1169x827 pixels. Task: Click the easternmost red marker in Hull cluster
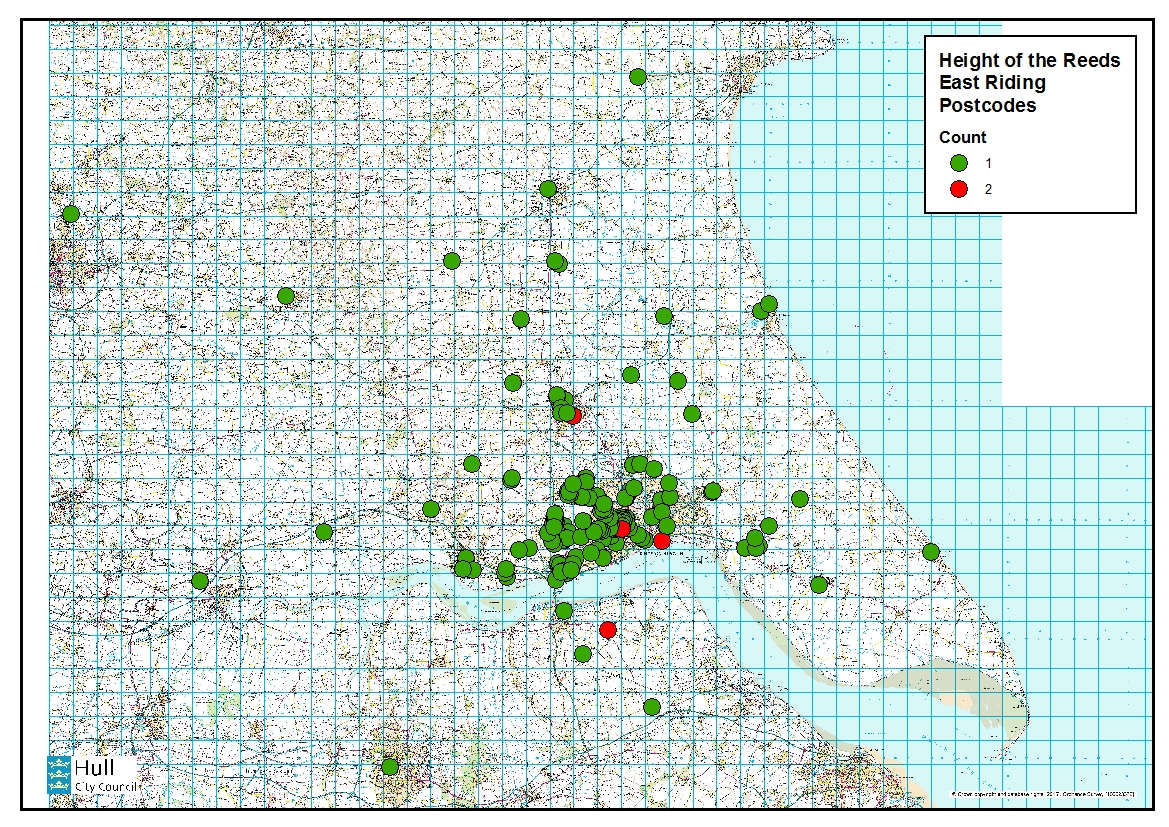661,541
